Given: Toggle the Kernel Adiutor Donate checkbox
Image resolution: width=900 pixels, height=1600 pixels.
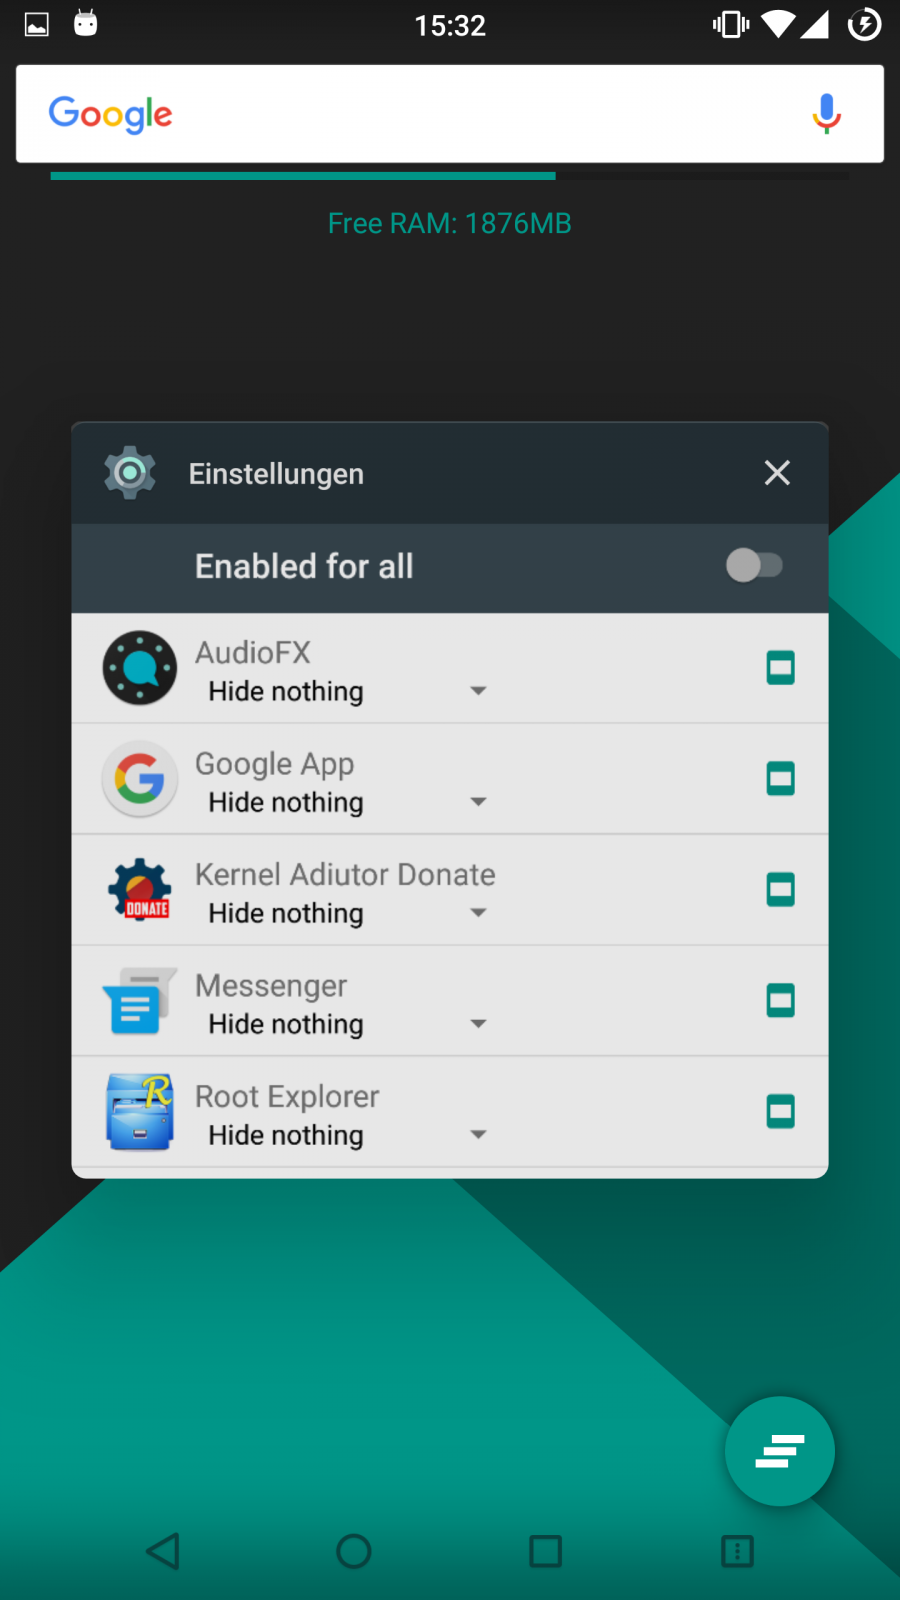Looking at the screenshot, I should click(x=780, y=889).
